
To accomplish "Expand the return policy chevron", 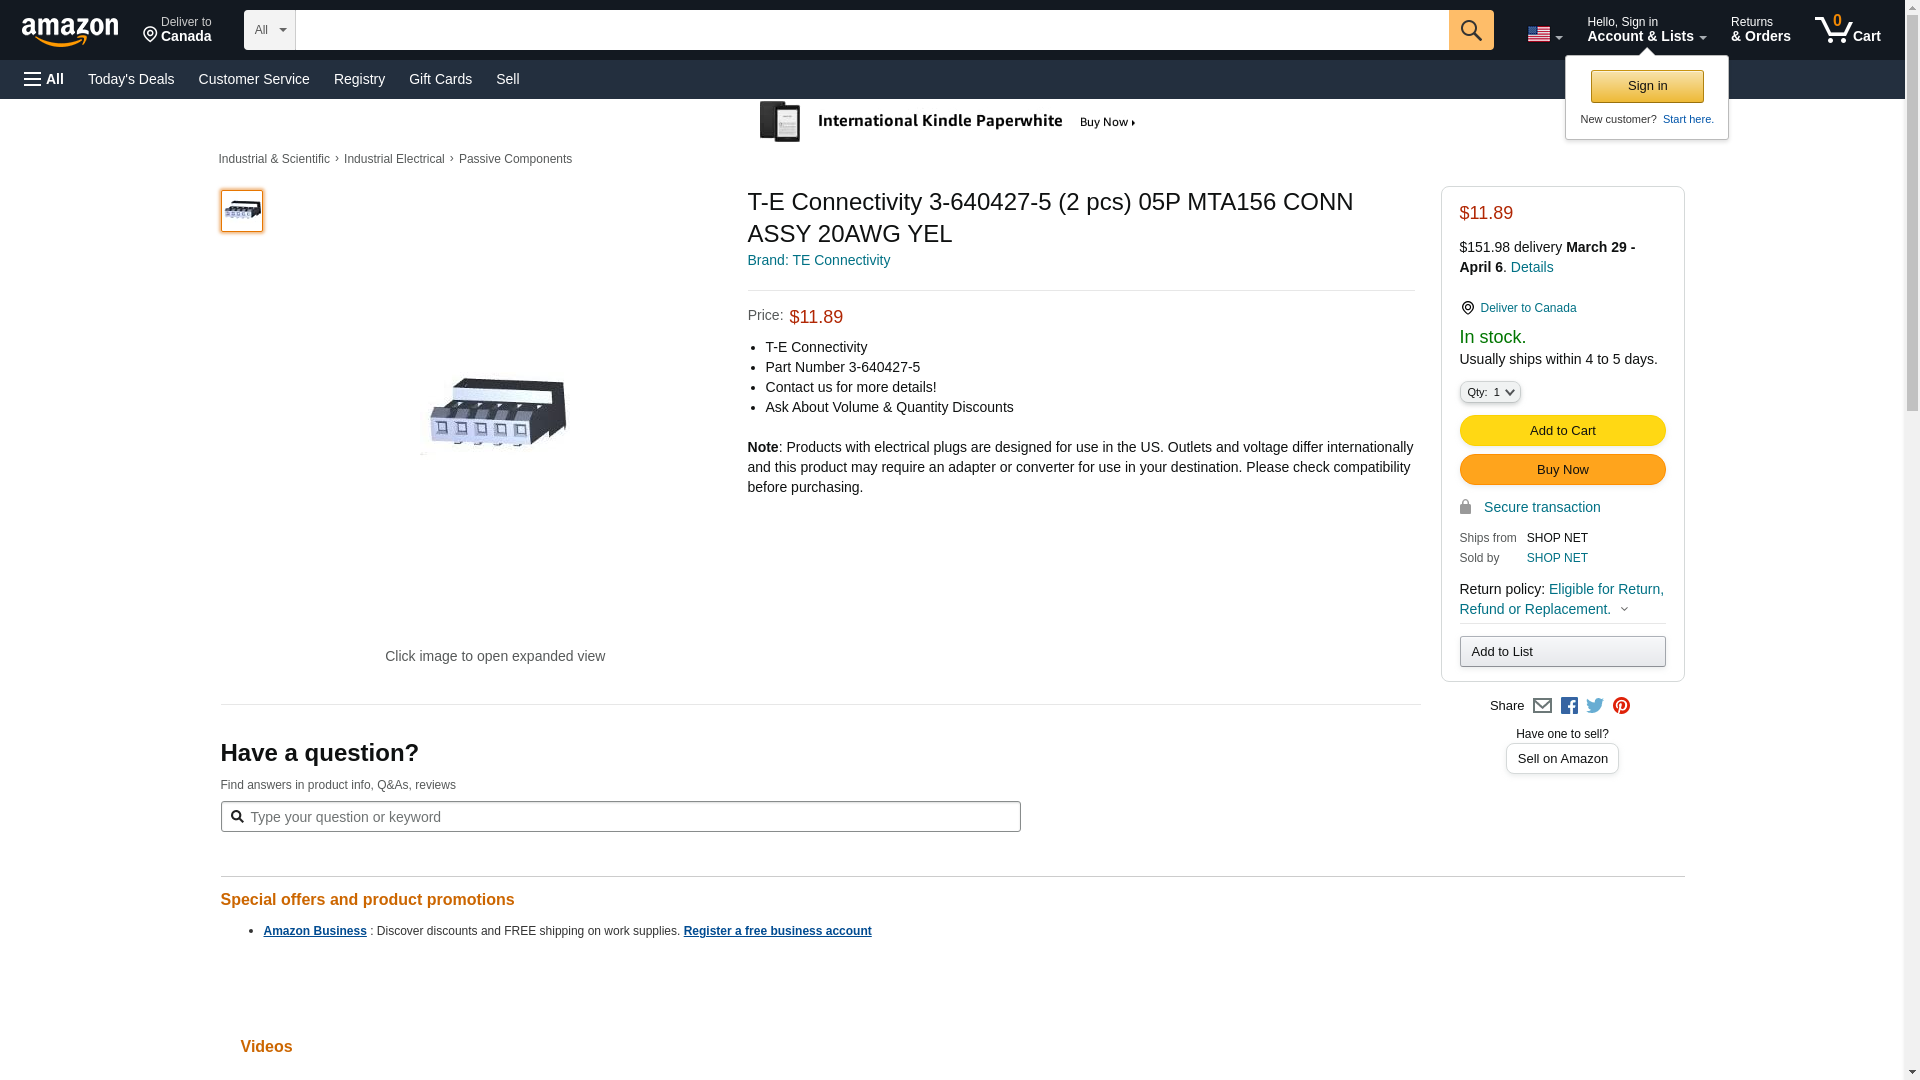I will (x=1624, y=609).
